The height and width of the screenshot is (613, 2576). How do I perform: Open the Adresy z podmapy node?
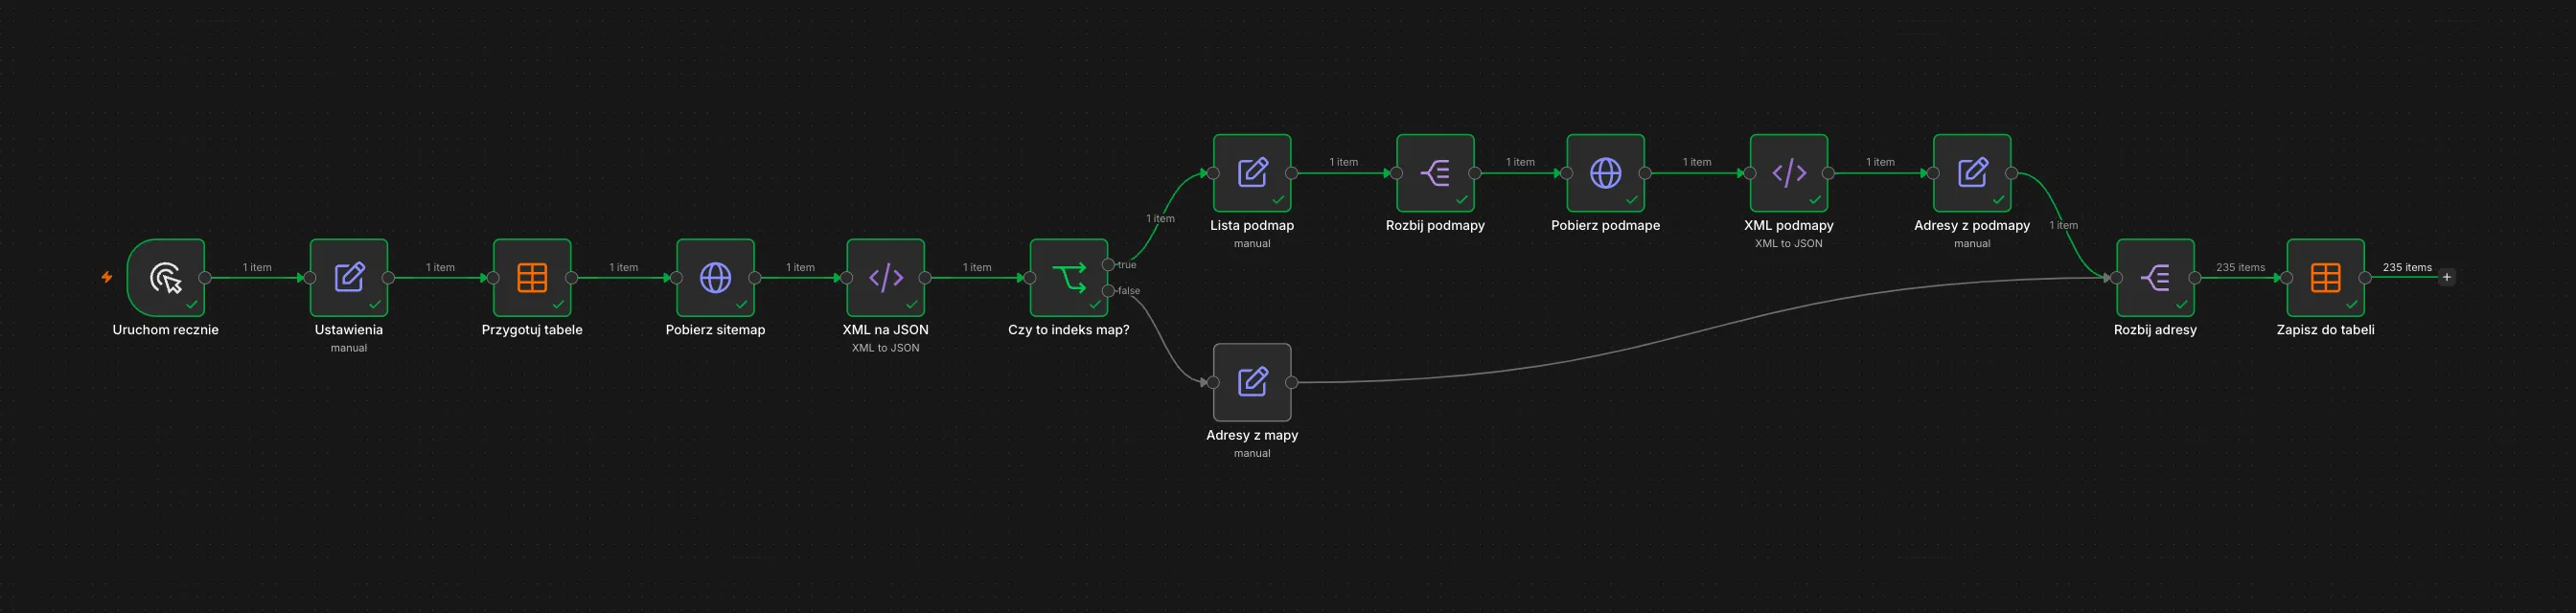pos(1972,173)
